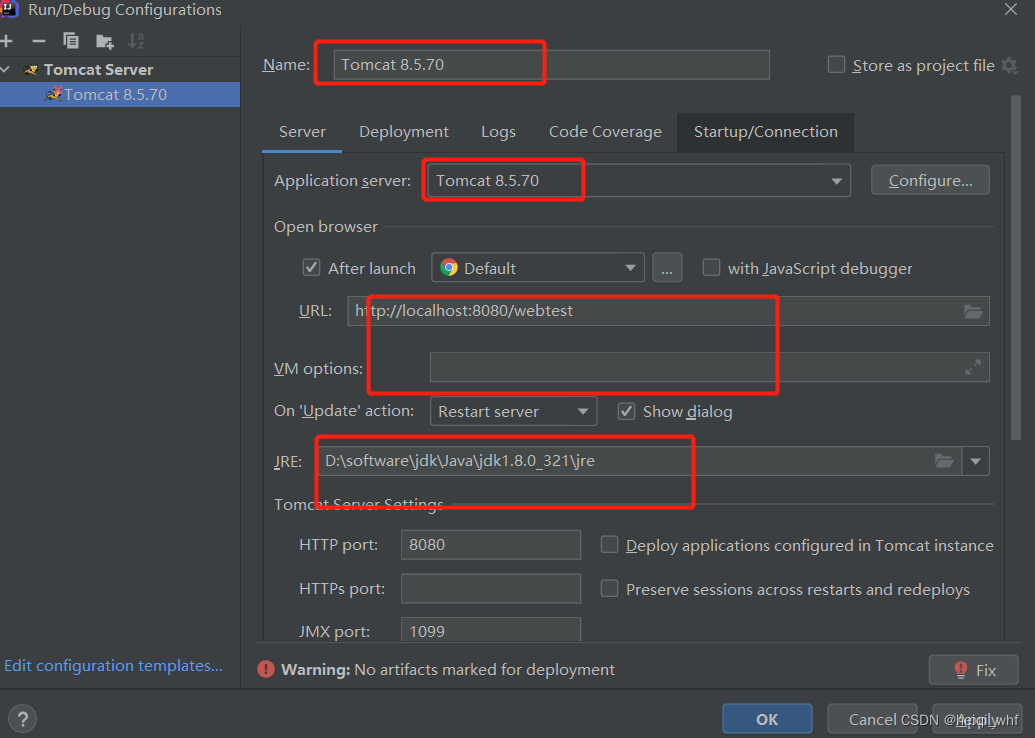Viewport: 1035px width, 738px height.
Task: Click the Configure... button
Action: point(930,180)
